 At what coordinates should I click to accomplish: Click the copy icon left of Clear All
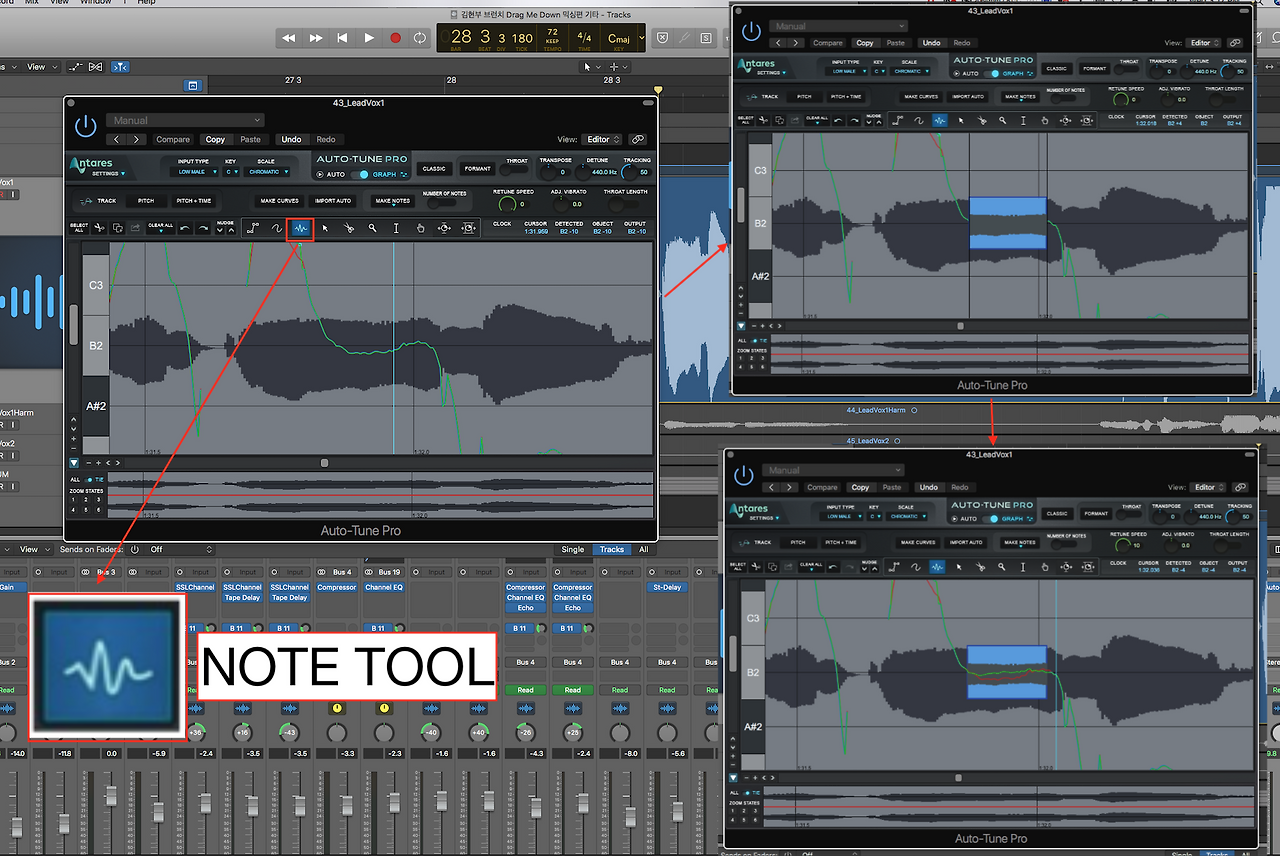[x=117, y=228]
